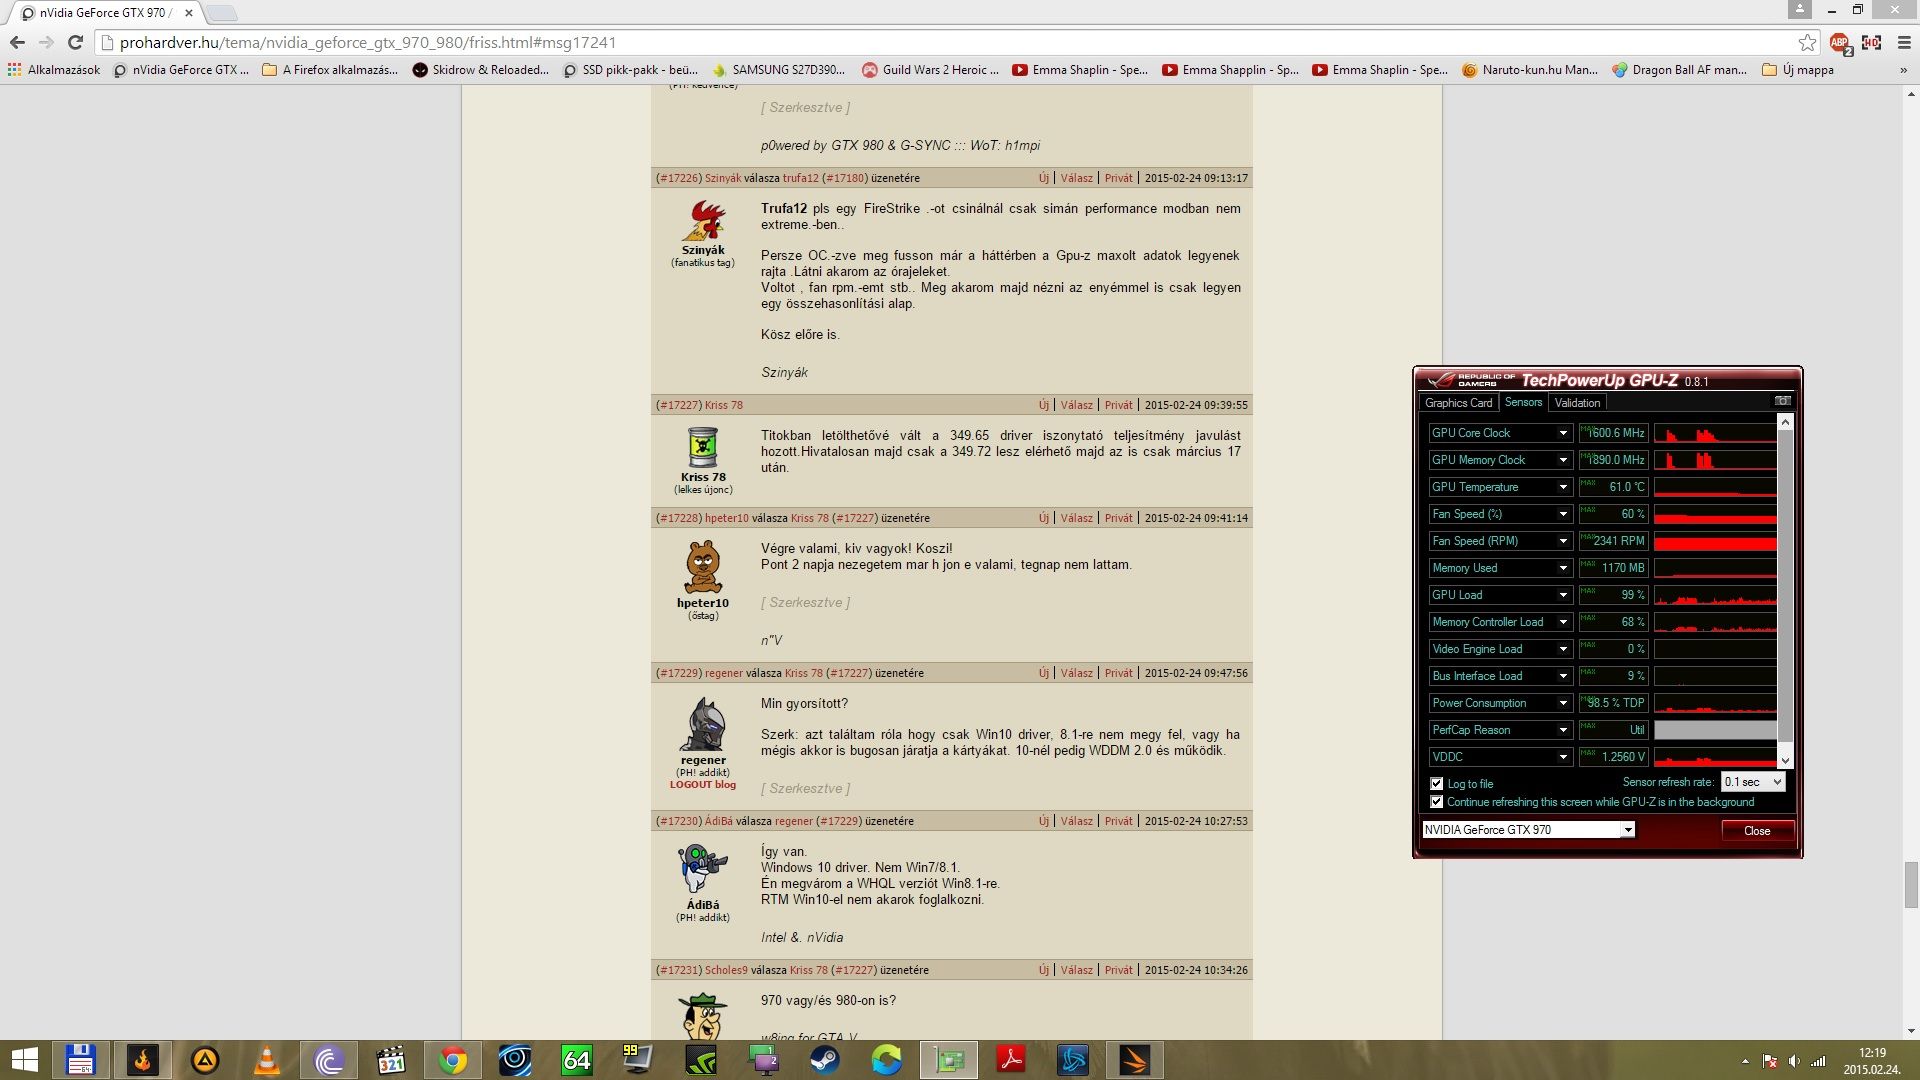The image size is (1920, 1080).
Task: Open the Windows Start menu
Action: (24, 1060)
